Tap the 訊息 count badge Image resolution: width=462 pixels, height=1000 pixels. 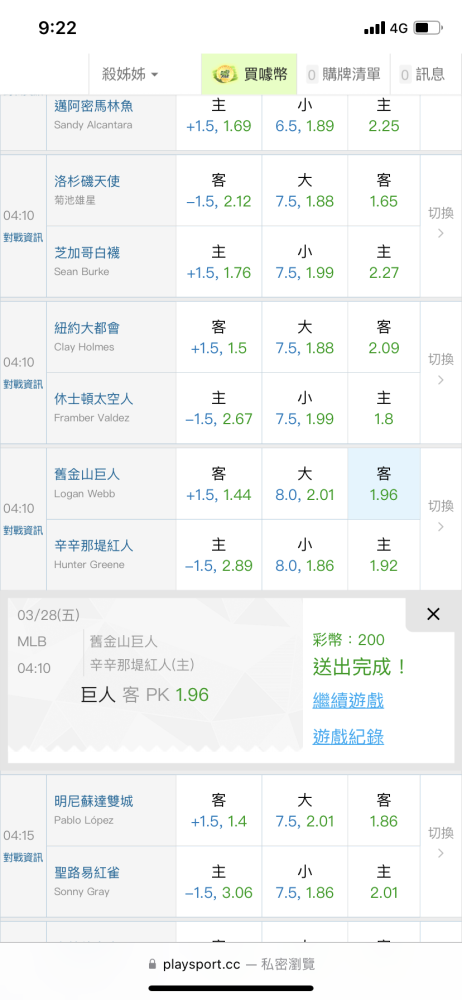(405, 75)
